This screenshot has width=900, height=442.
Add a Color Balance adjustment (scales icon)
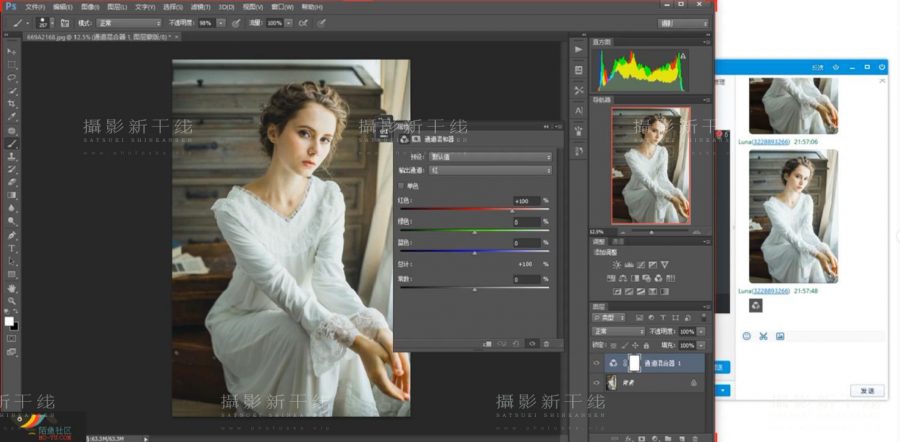pyautogui.click(x=623, y=278)
